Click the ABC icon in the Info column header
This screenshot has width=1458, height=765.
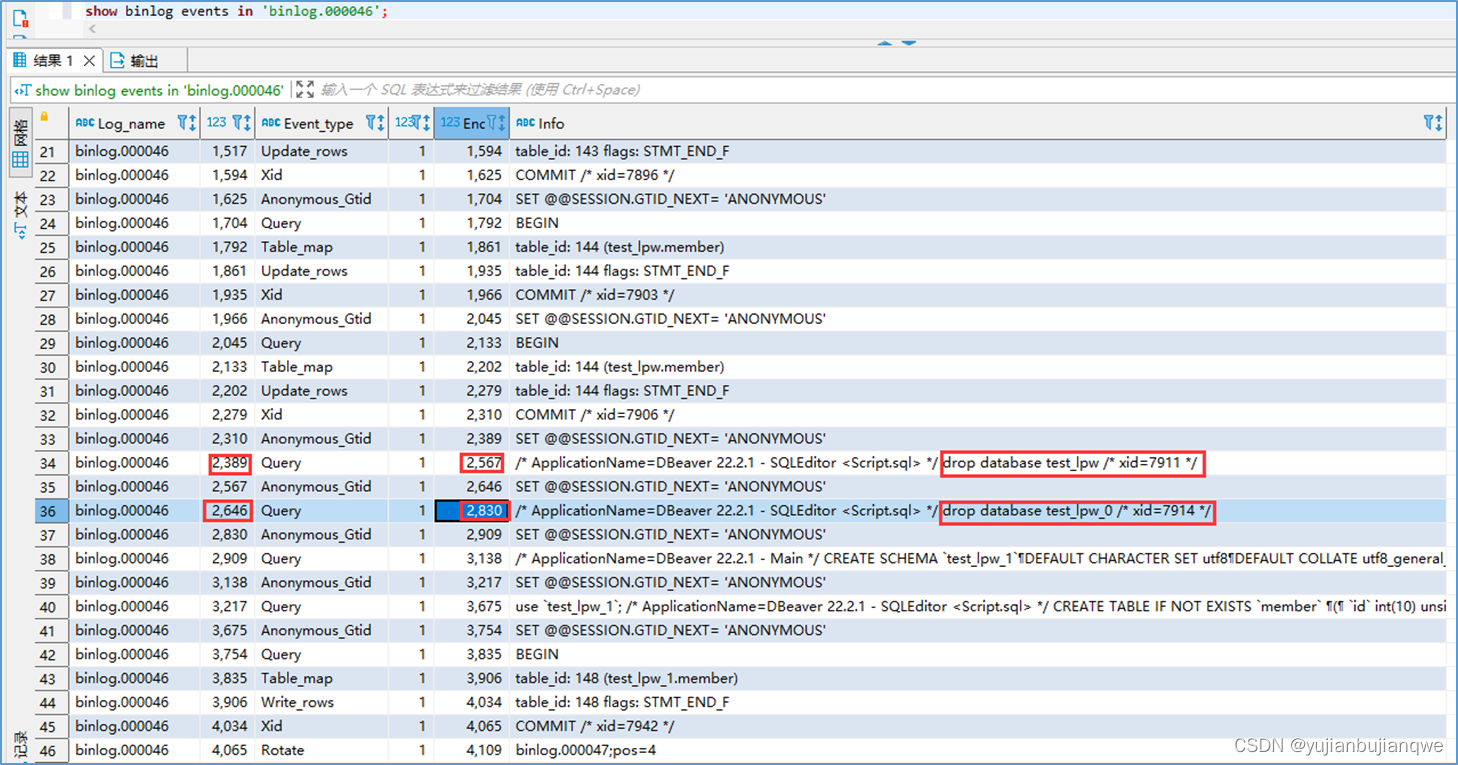point(528,123)
